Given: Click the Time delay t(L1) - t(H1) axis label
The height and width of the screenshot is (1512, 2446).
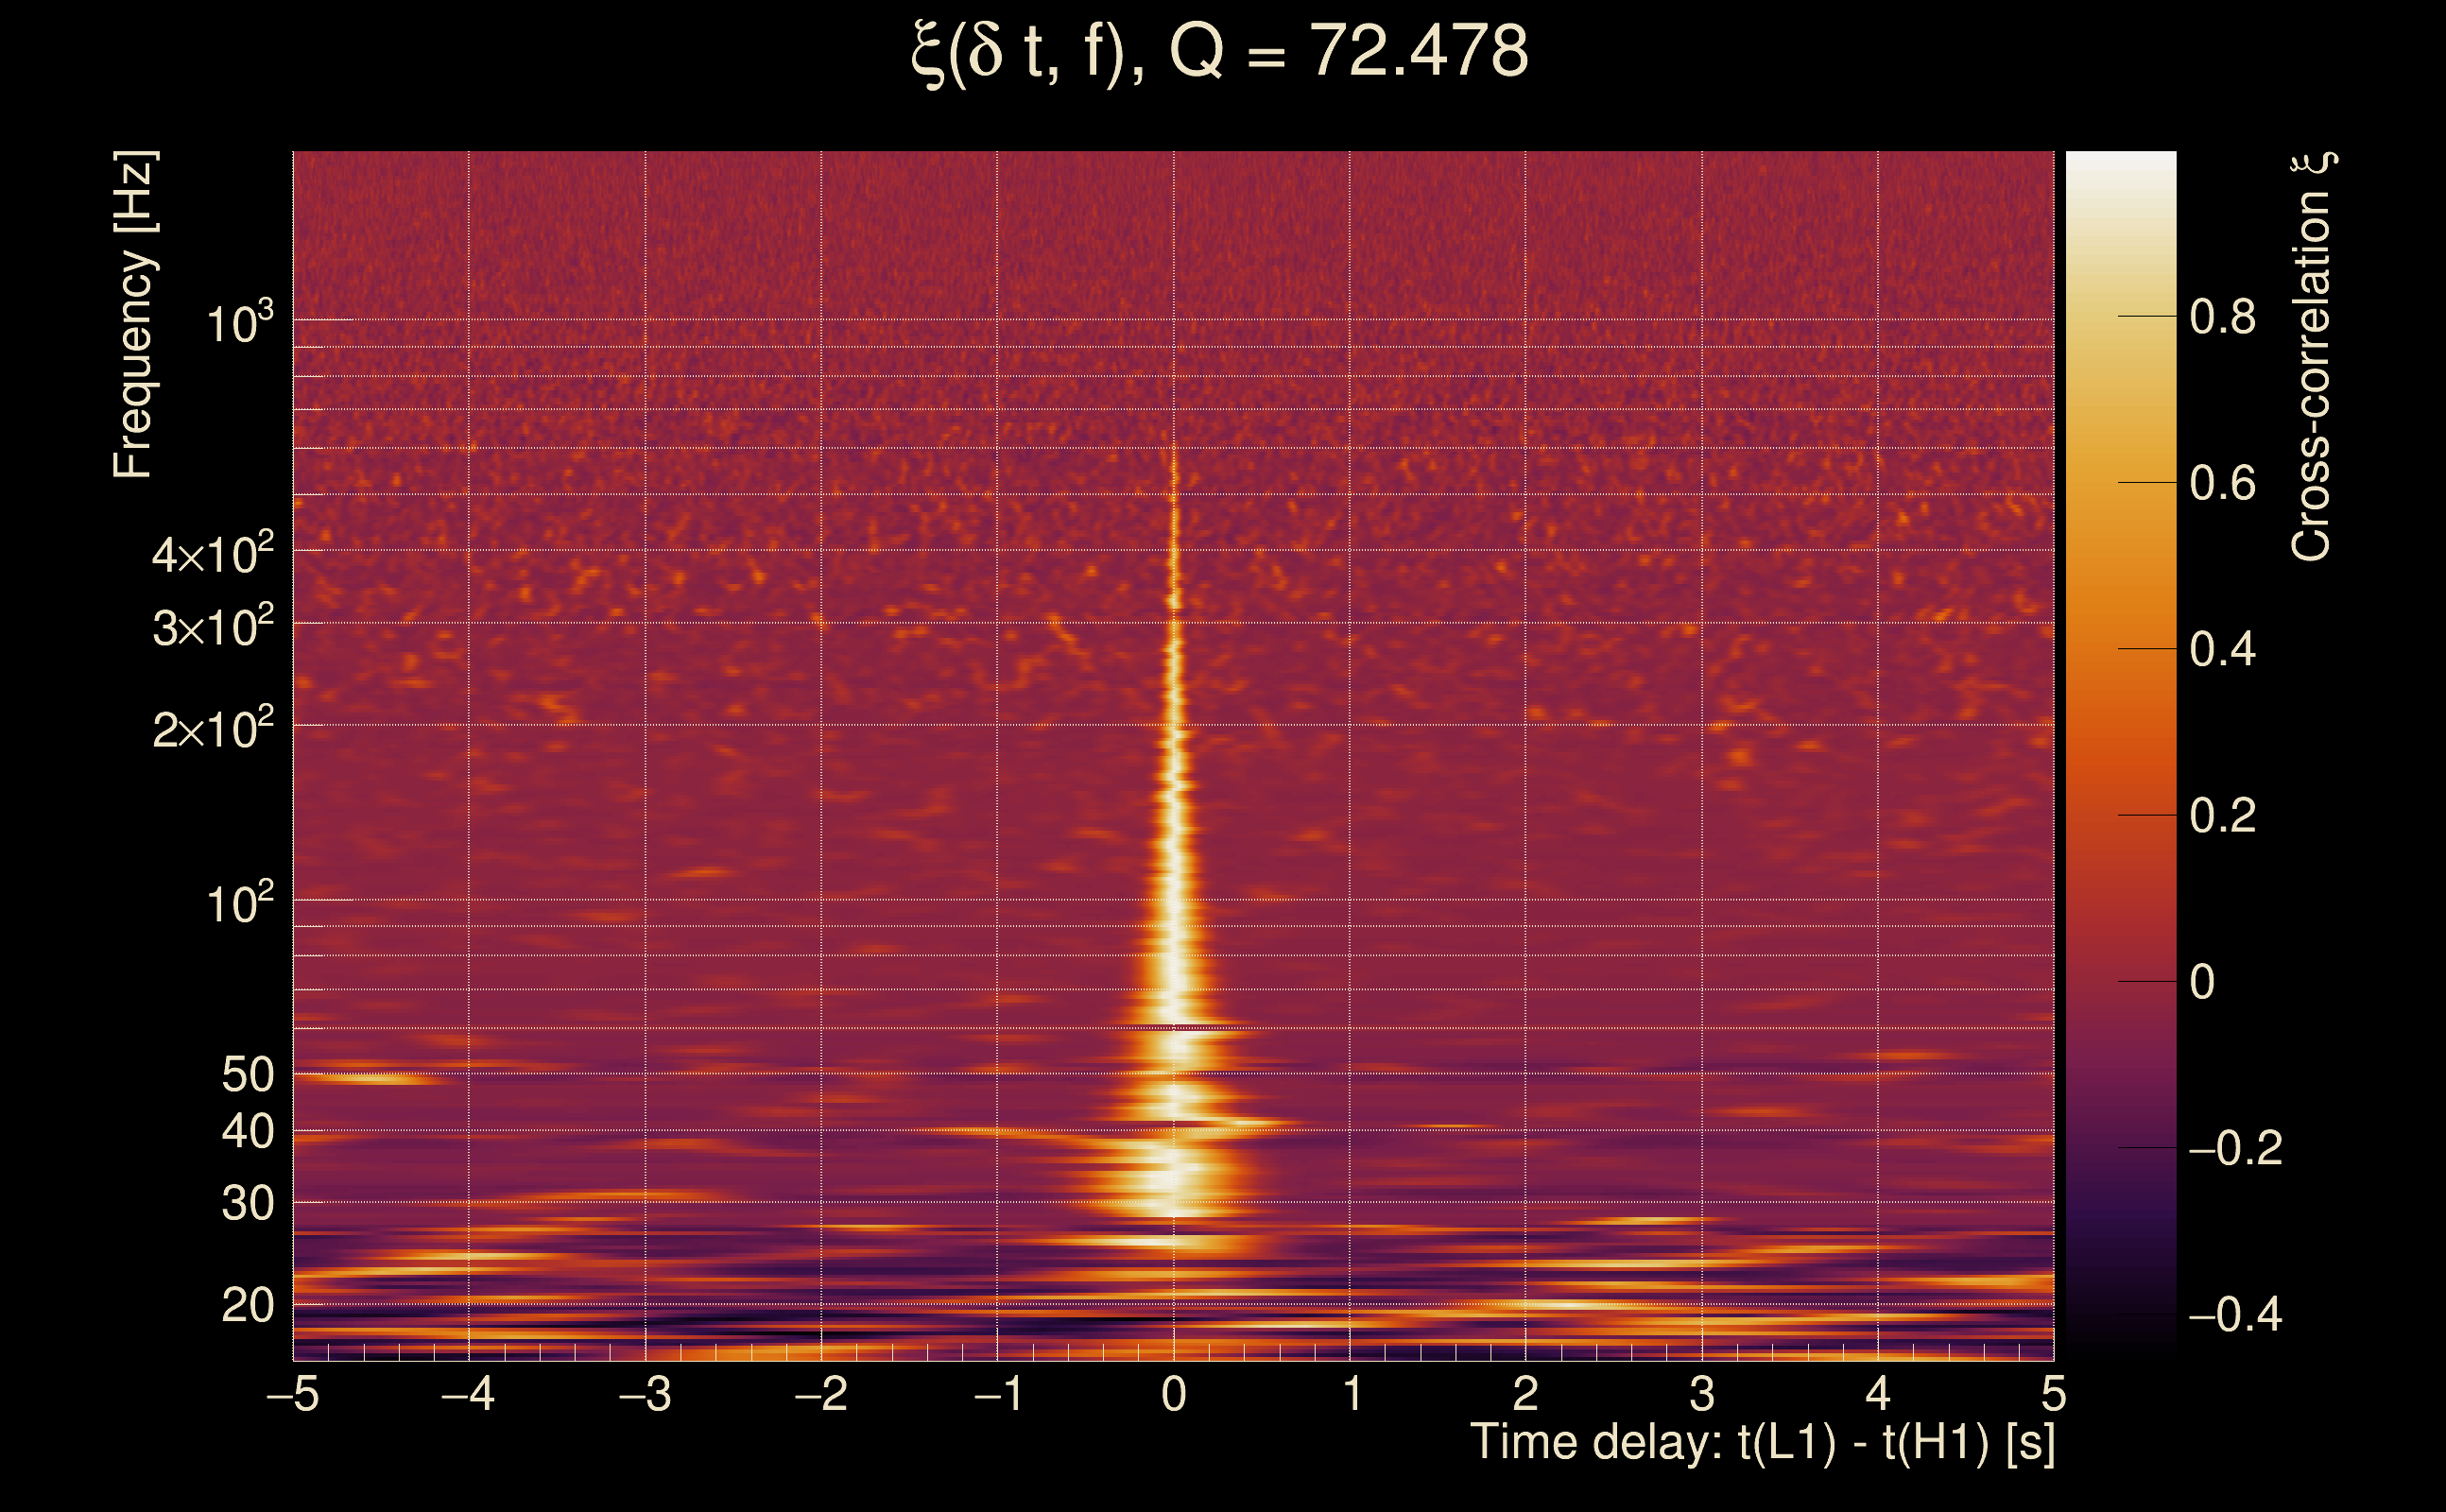Looking at the screenshot, I should coord(1762,1443).
